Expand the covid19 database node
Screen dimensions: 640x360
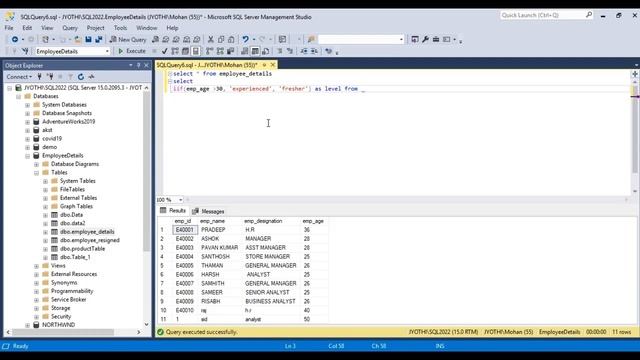(27, 139)
